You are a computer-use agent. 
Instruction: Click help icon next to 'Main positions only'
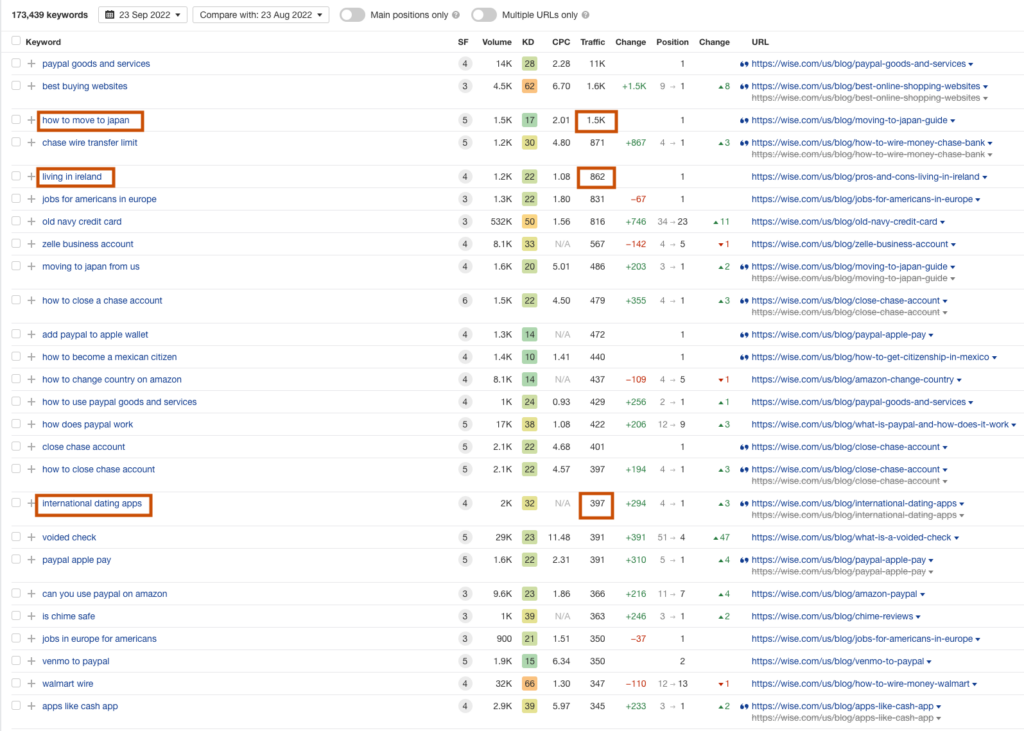click(456, 16)
